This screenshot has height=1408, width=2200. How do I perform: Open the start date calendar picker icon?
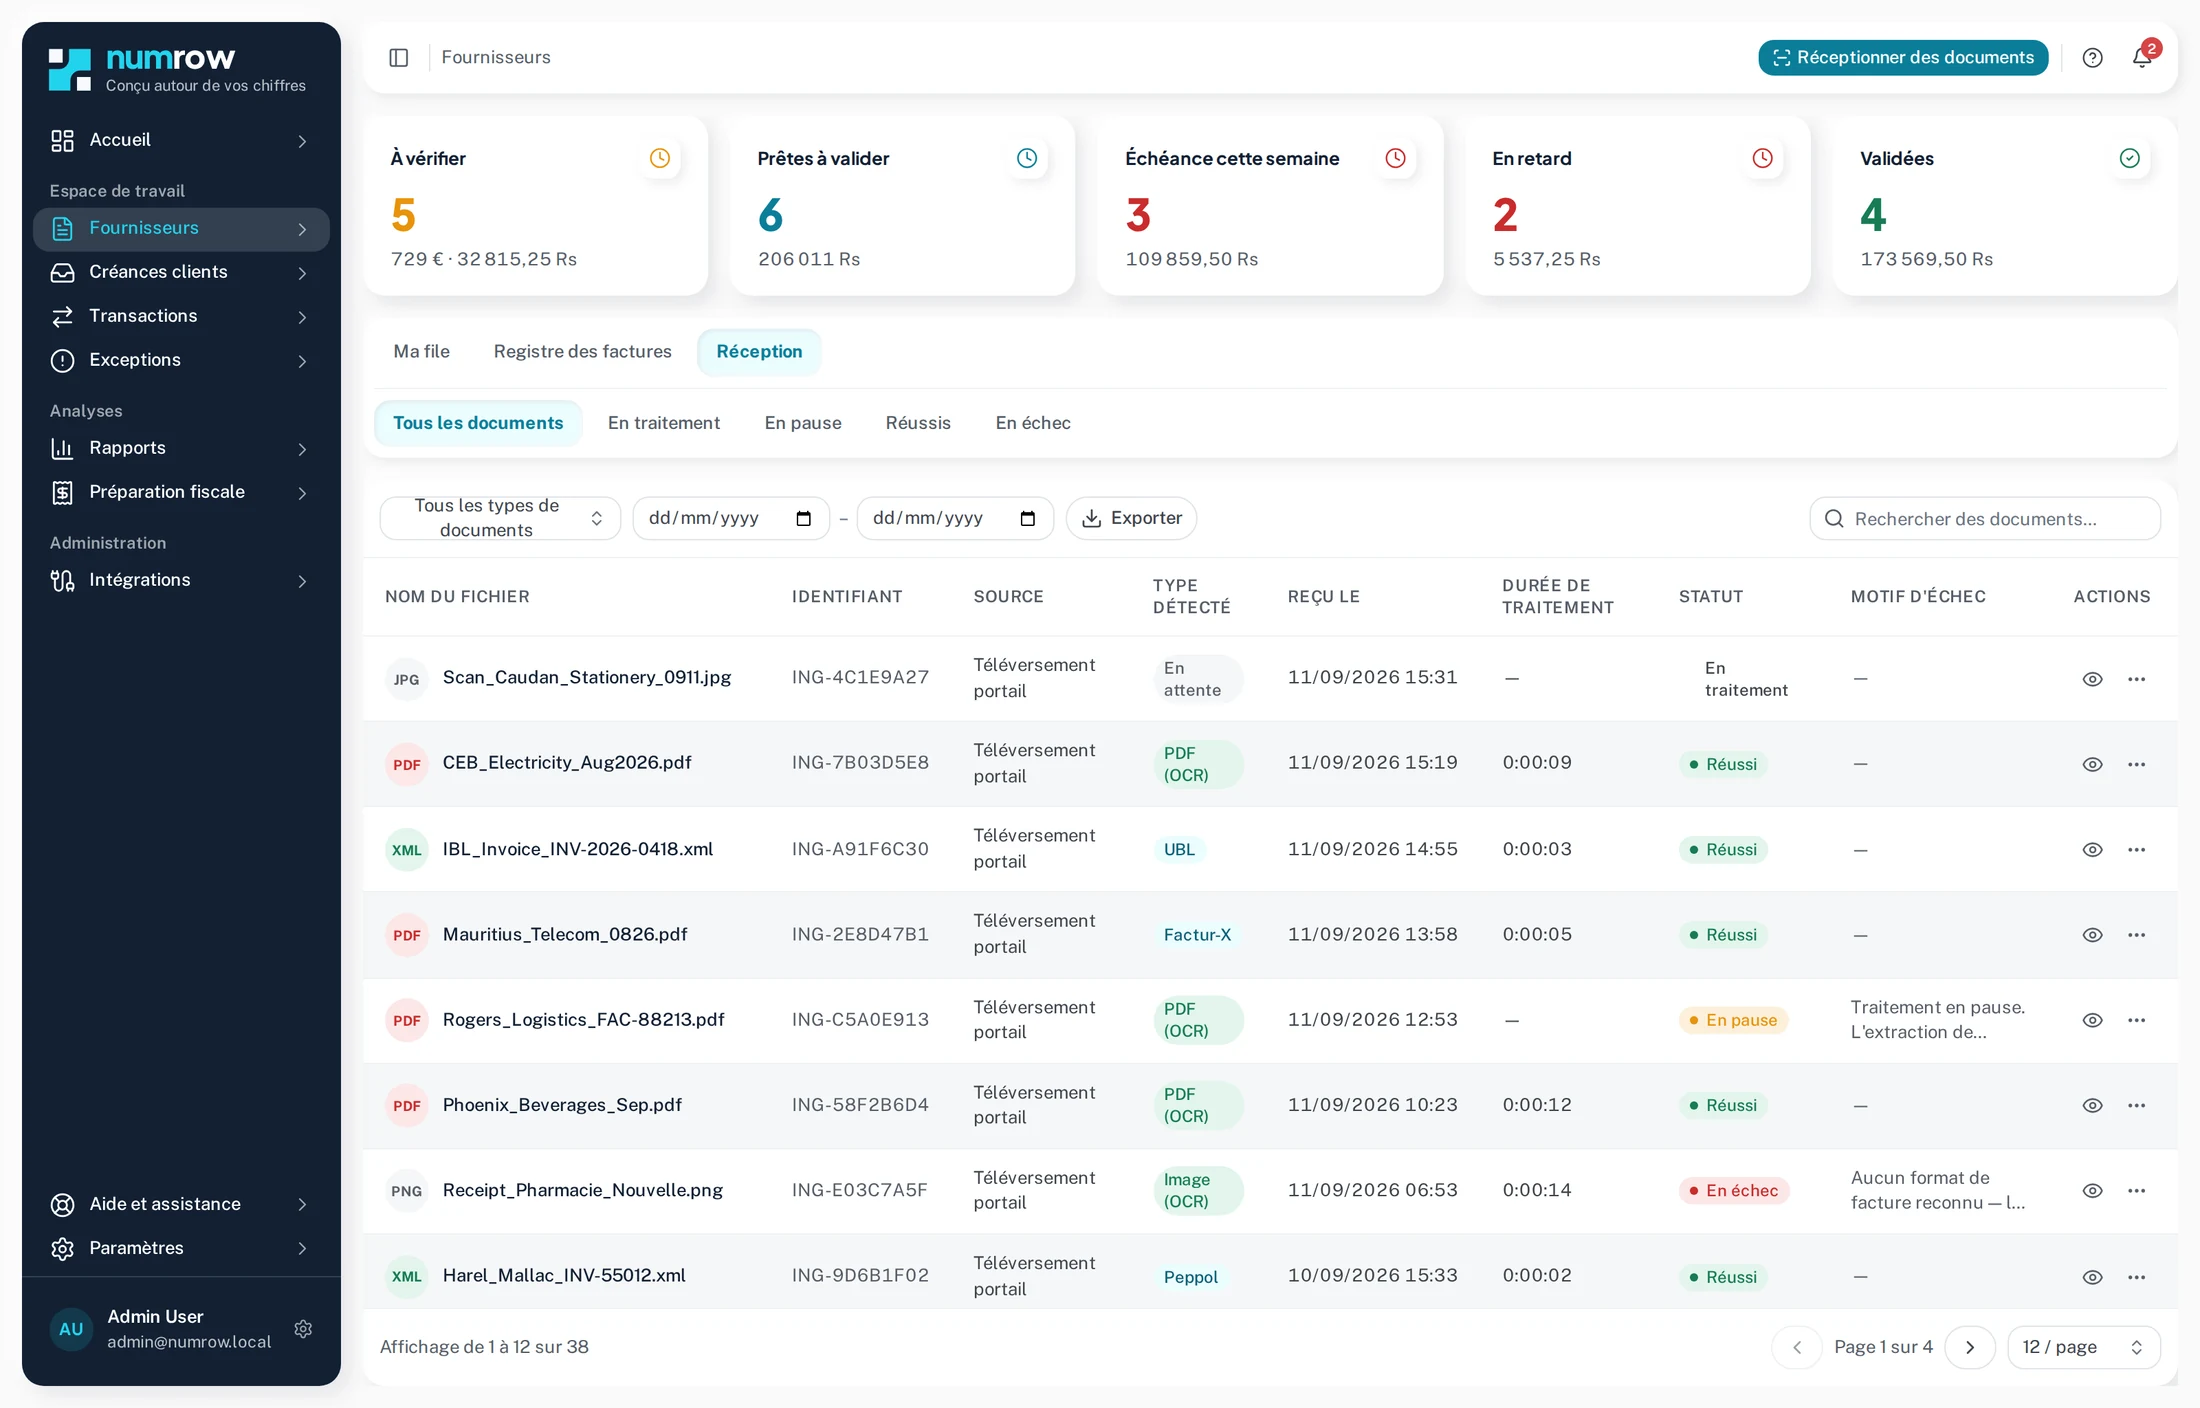pos(804,518)
